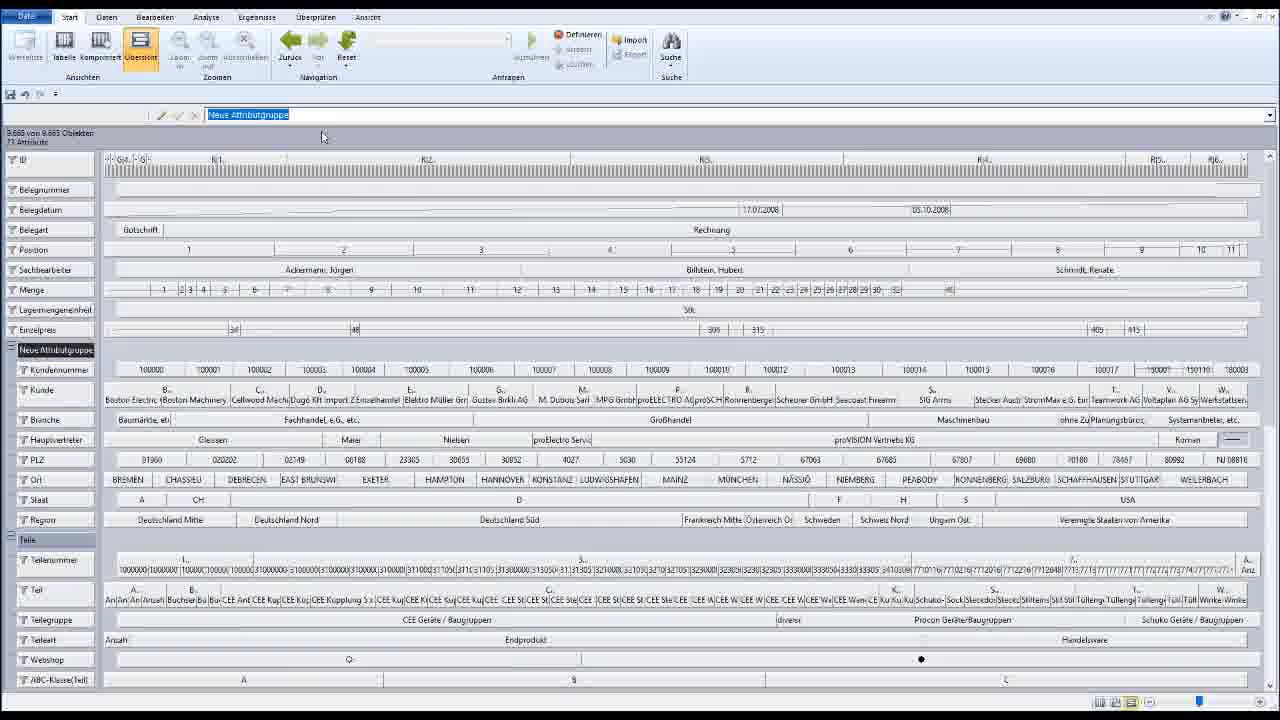This screenshot has width=1280, height=720.
Task: Switch to the Ergebnisse ribbon tab
Action: point(258,17)
